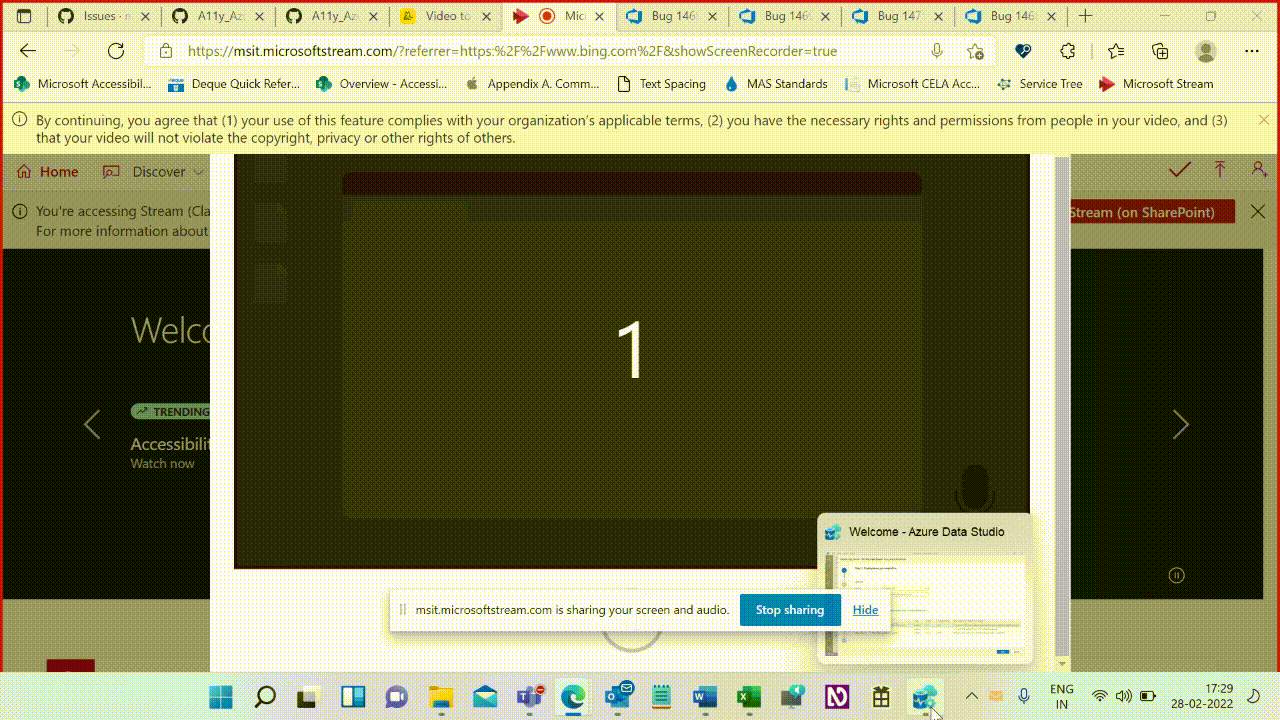Click the Hide link in the sharing bar
Viewport: 1280px width, 720px height.
point(864,610)
